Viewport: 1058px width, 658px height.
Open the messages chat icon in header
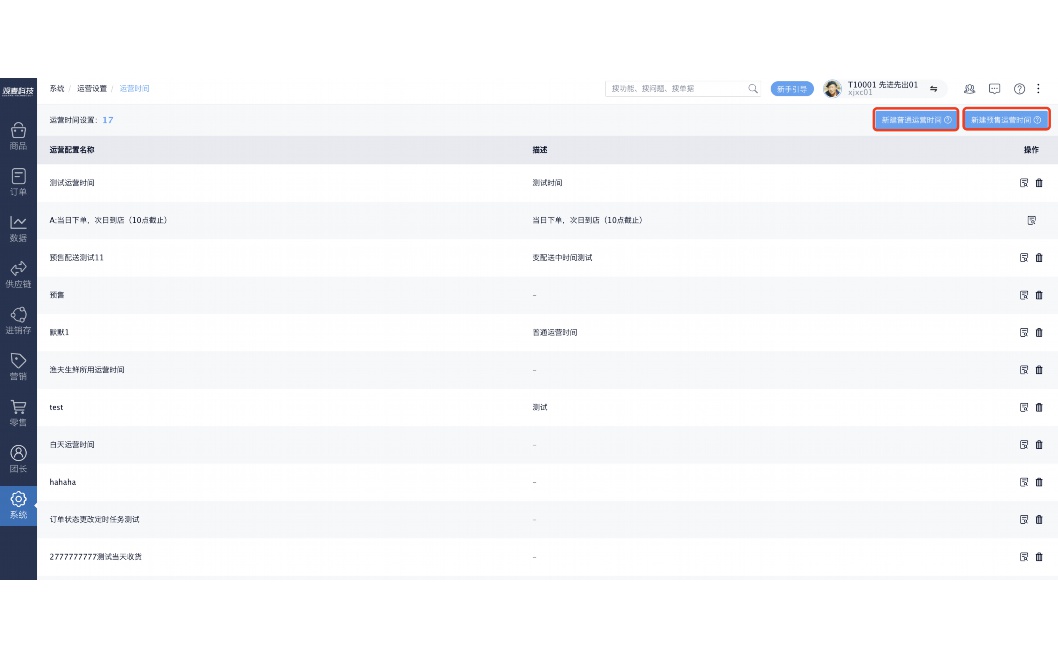(x=994, y=89)
